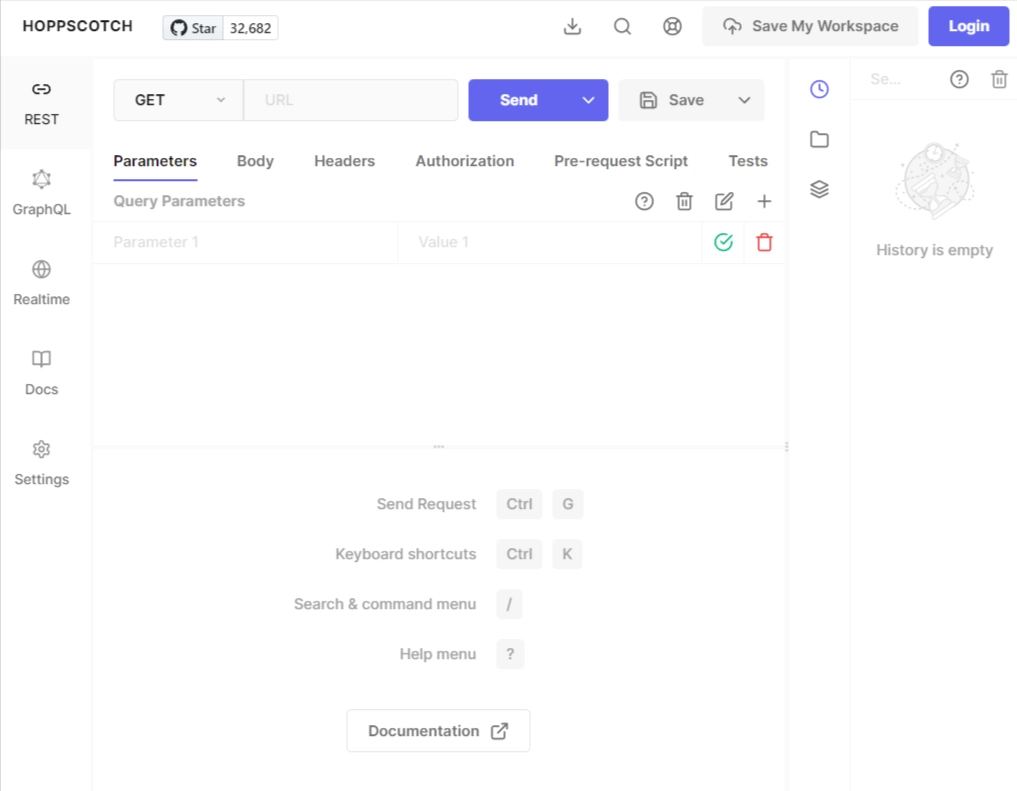Open the Collections folder icon
This screenshot has height=791, width=1017.
(x=819, y=139)
